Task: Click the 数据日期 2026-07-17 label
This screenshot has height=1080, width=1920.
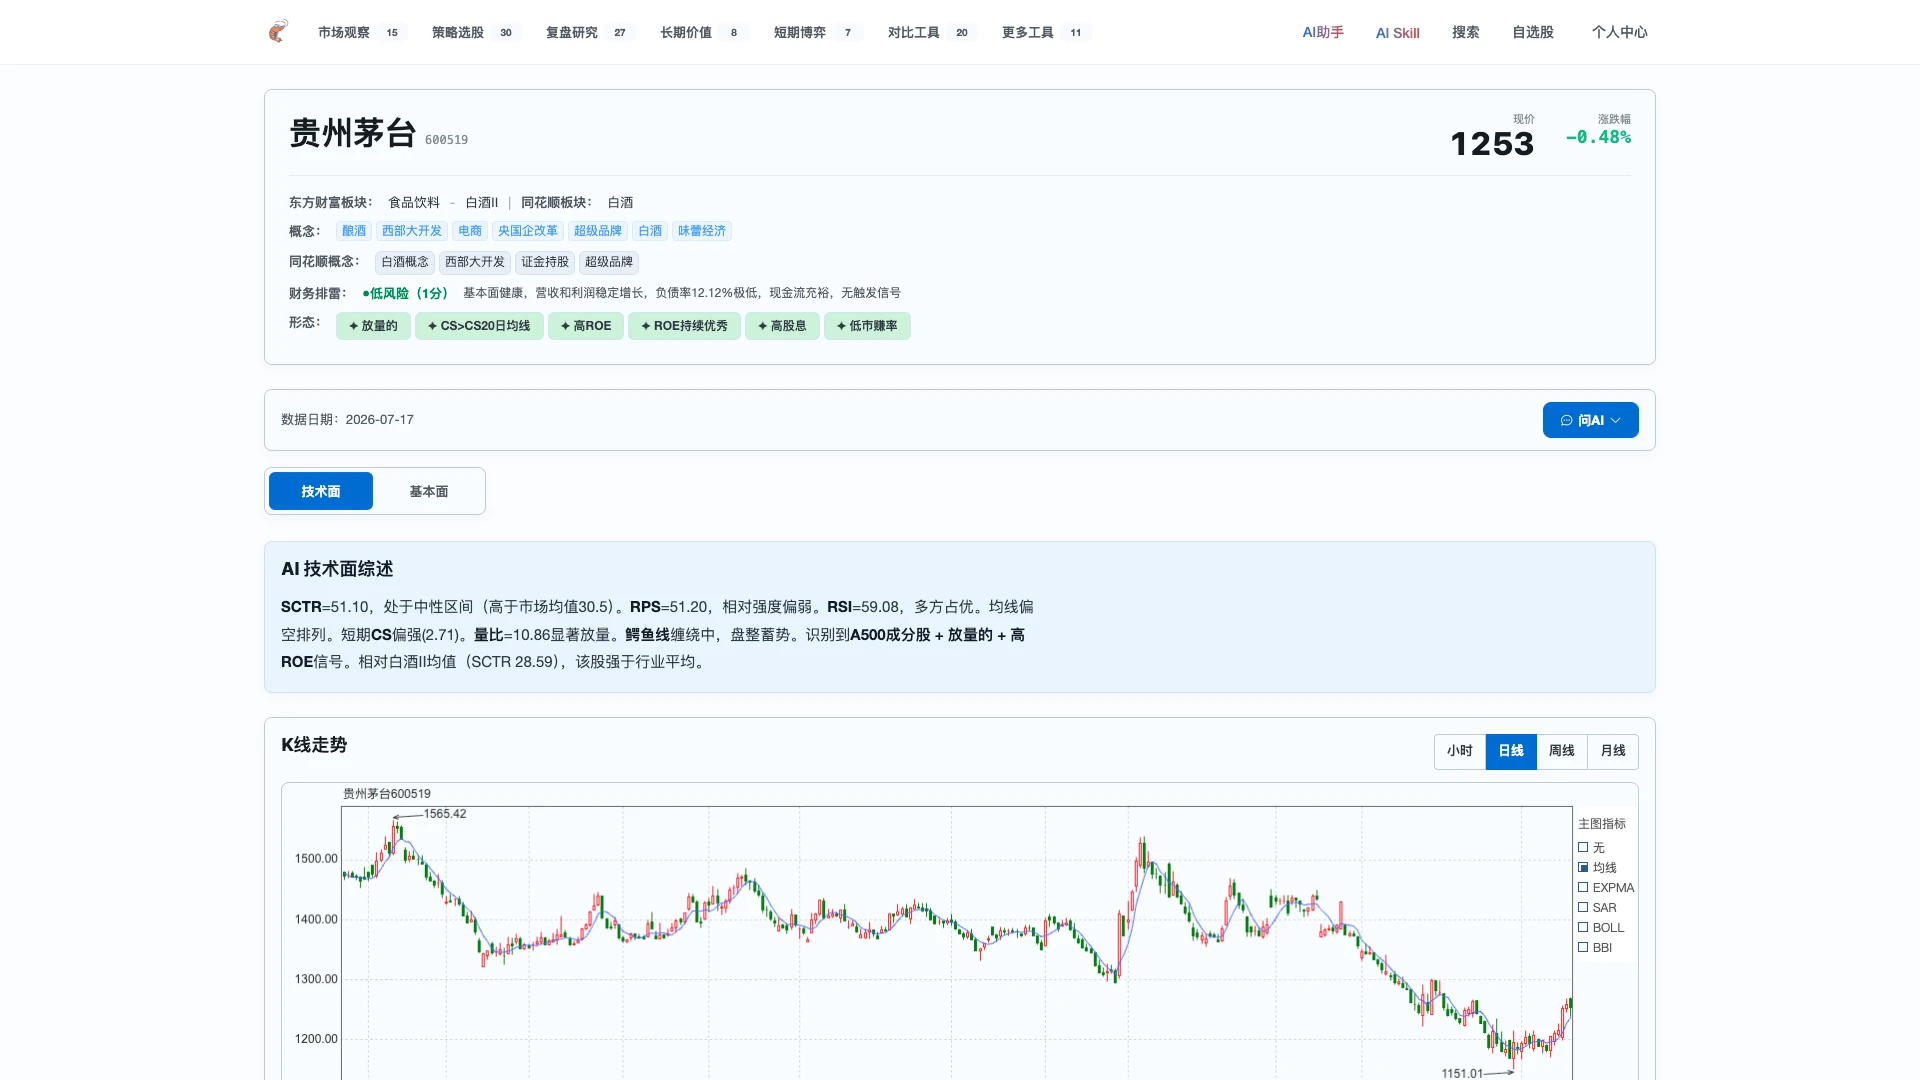Action: (347, 420)
